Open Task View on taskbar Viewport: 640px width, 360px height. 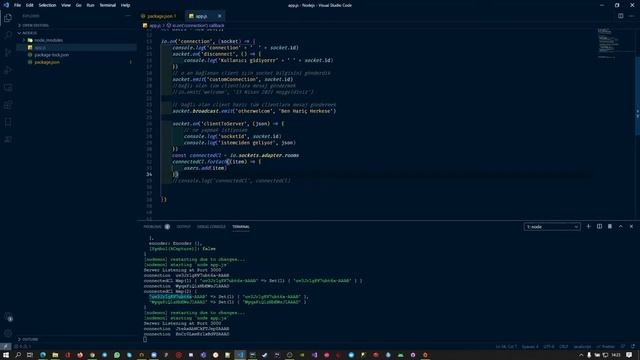pyautogui.click(x=30, y=355)
